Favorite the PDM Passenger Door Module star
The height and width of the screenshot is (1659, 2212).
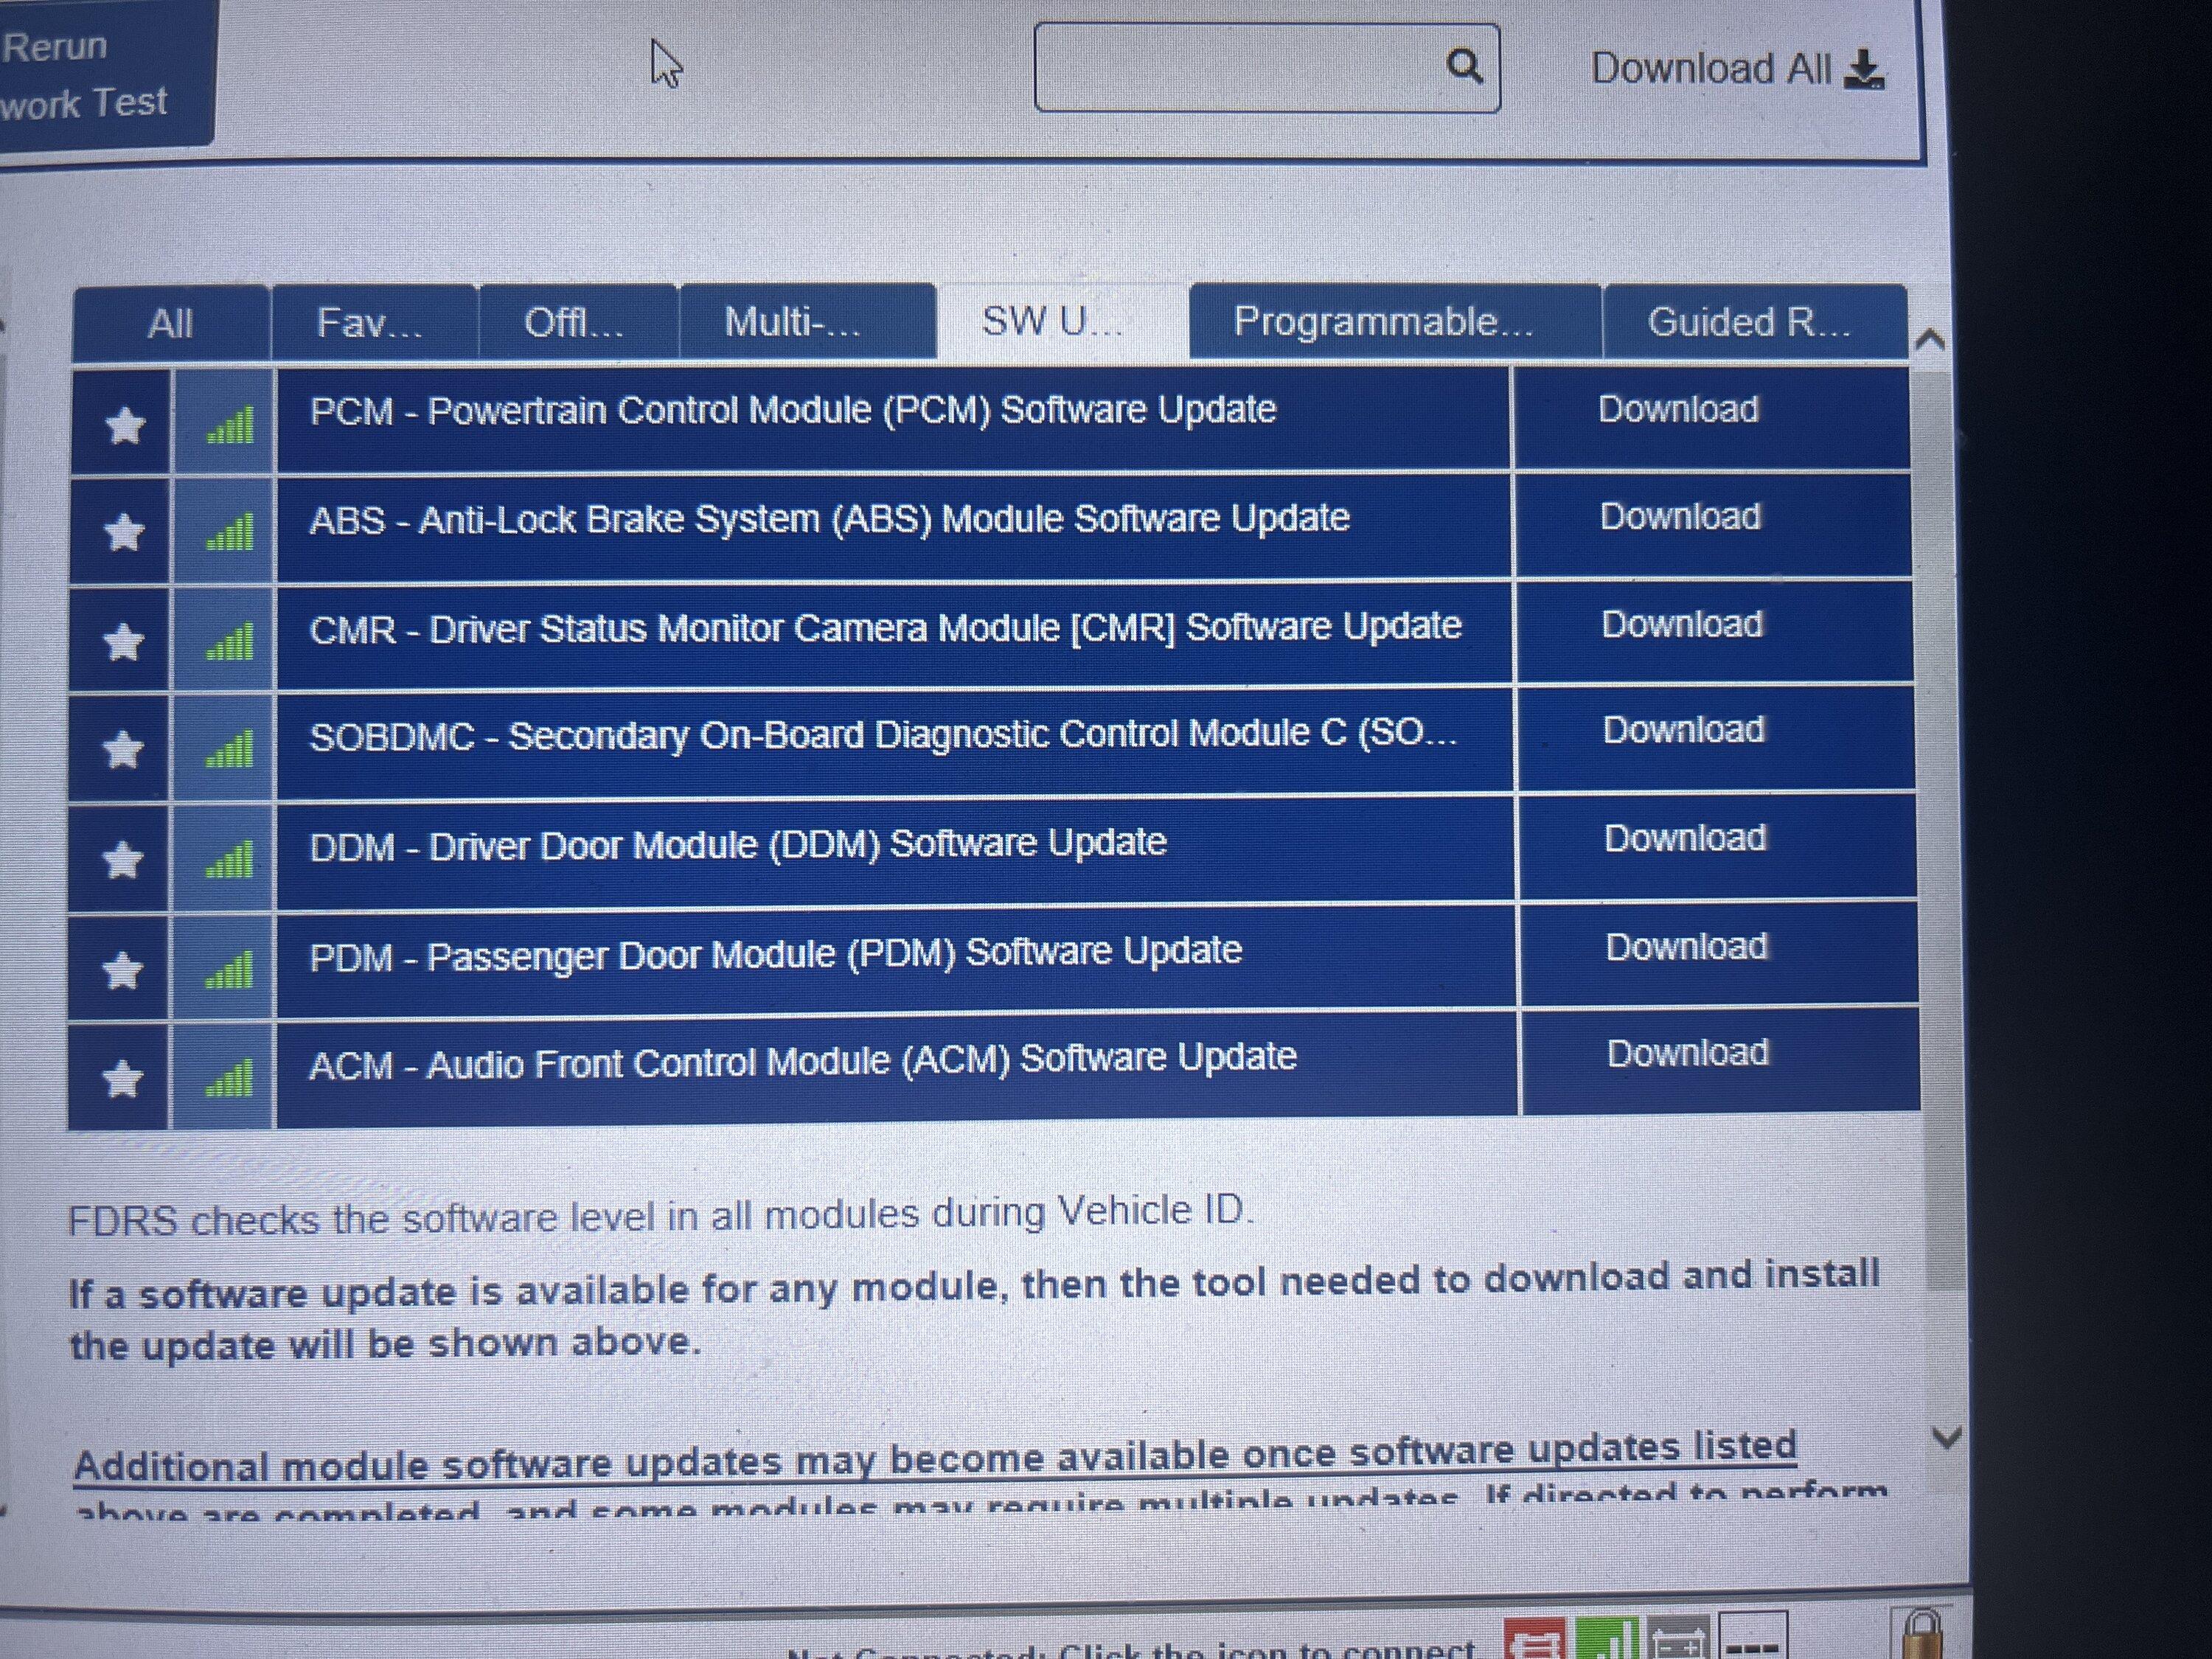click(123, 970)
